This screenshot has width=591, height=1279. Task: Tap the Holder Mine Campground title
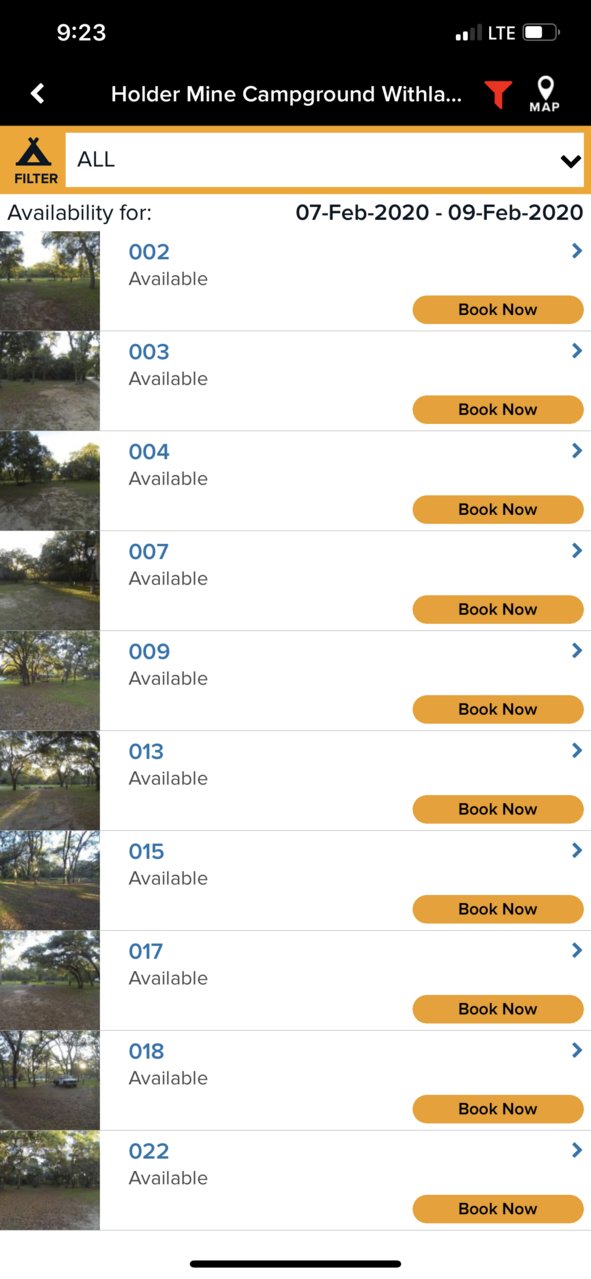[x=287, y=95]
